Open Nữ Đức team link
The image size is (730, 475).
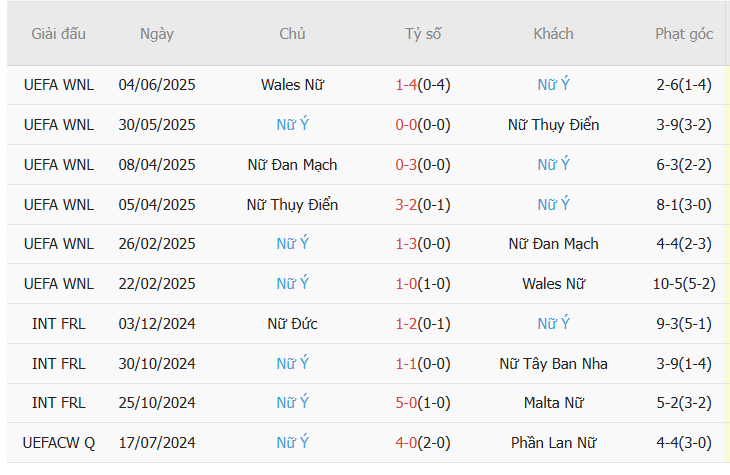point(292,324)
